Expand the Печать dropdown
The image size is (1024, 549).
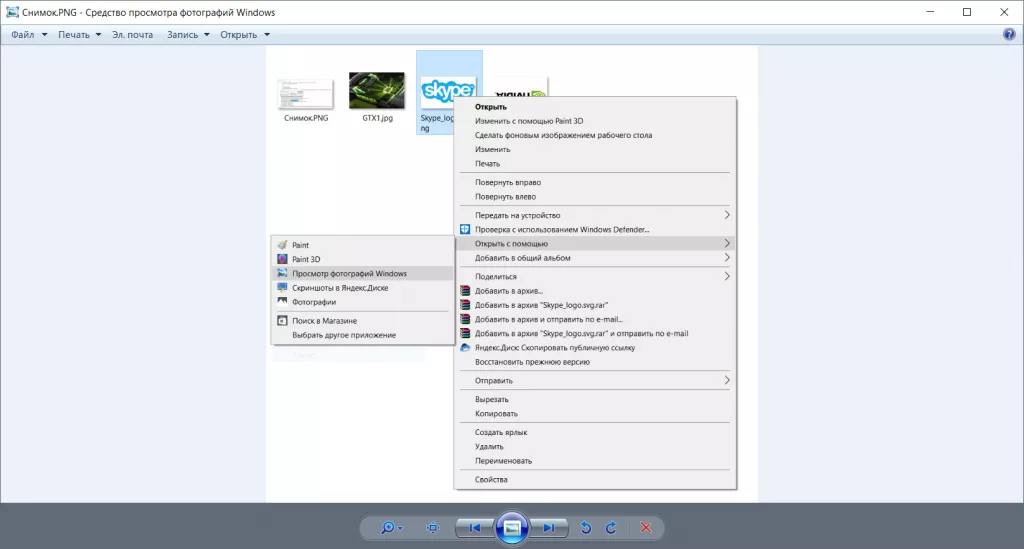[x=79, y=35]
